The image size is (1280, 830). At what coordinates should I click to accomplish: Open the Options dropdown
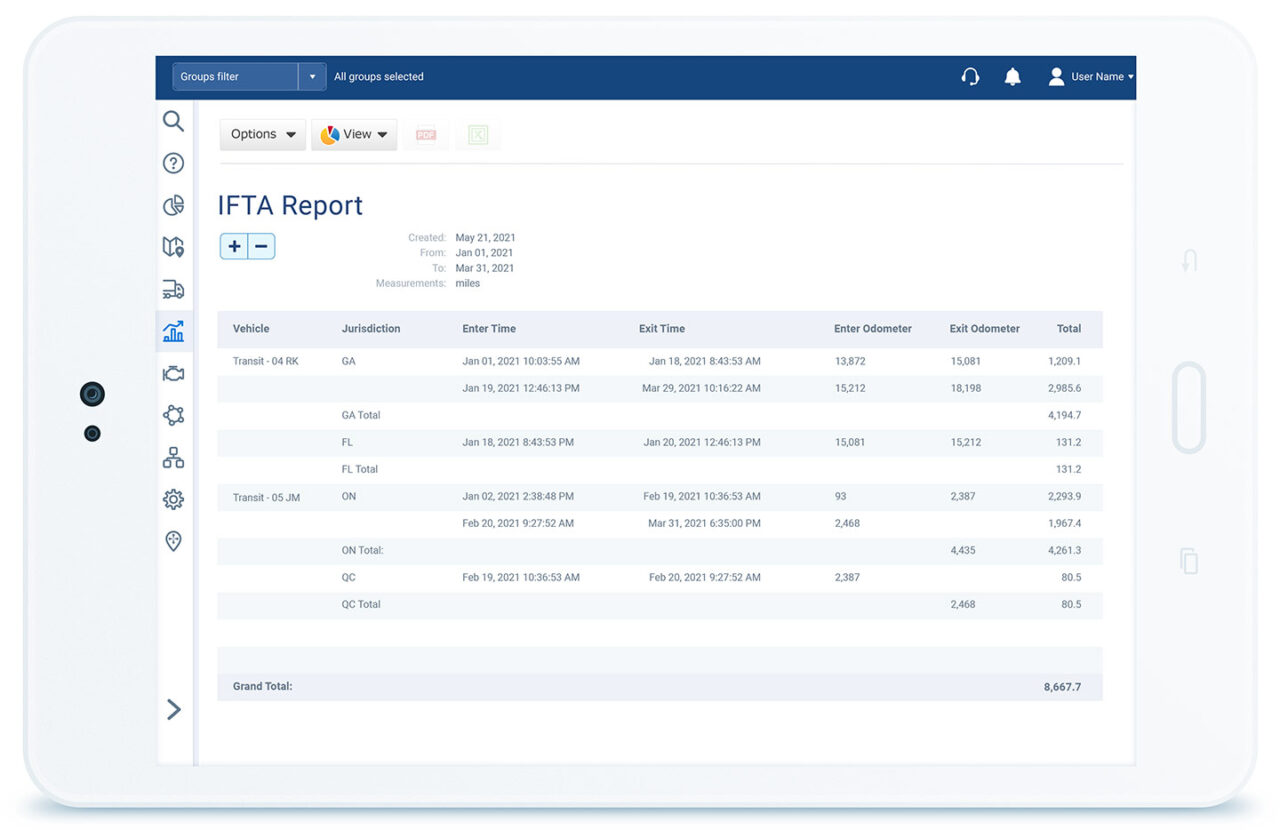coord(262,134)
